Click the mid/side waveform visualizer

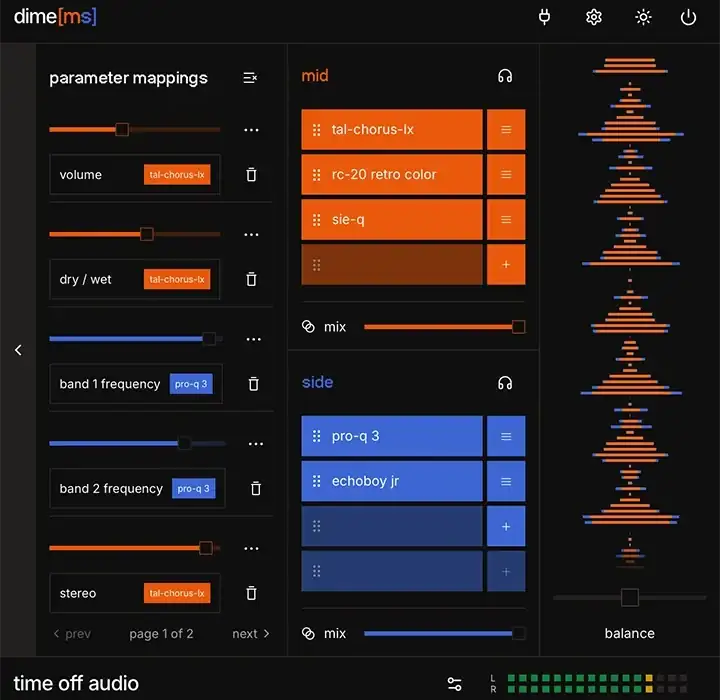(630, 312)
